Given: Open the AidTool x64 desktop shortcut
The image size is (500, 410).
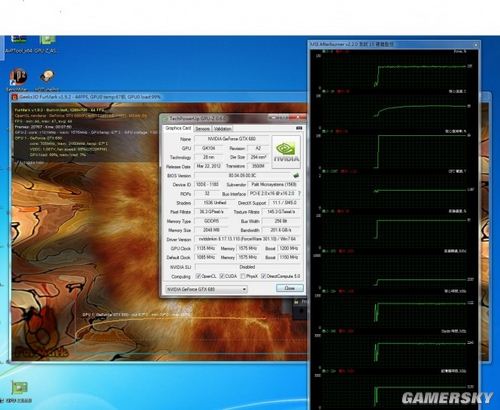Looking at the screenshot, I should coord(18,44).
